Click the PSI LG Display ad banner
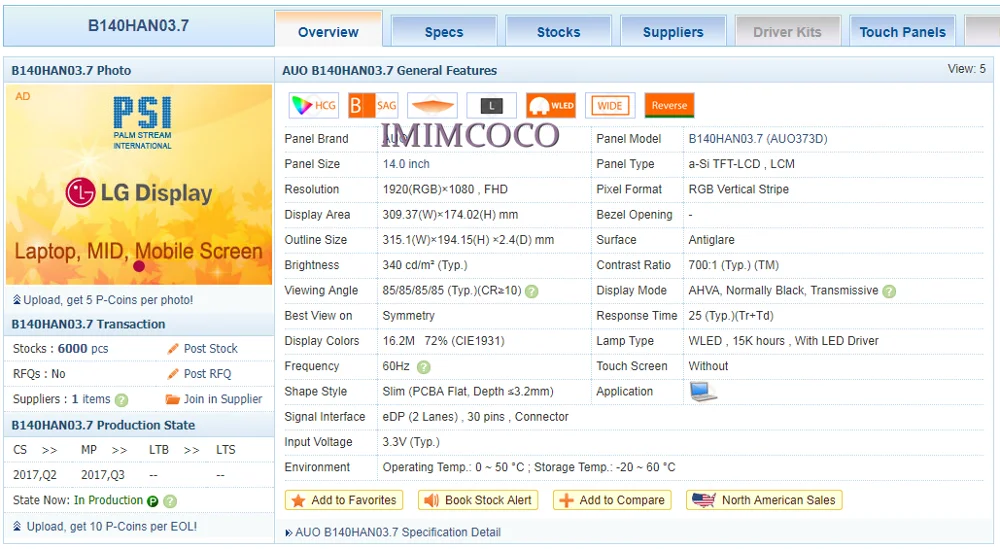 pyautogui.click(x=139, y=184)
